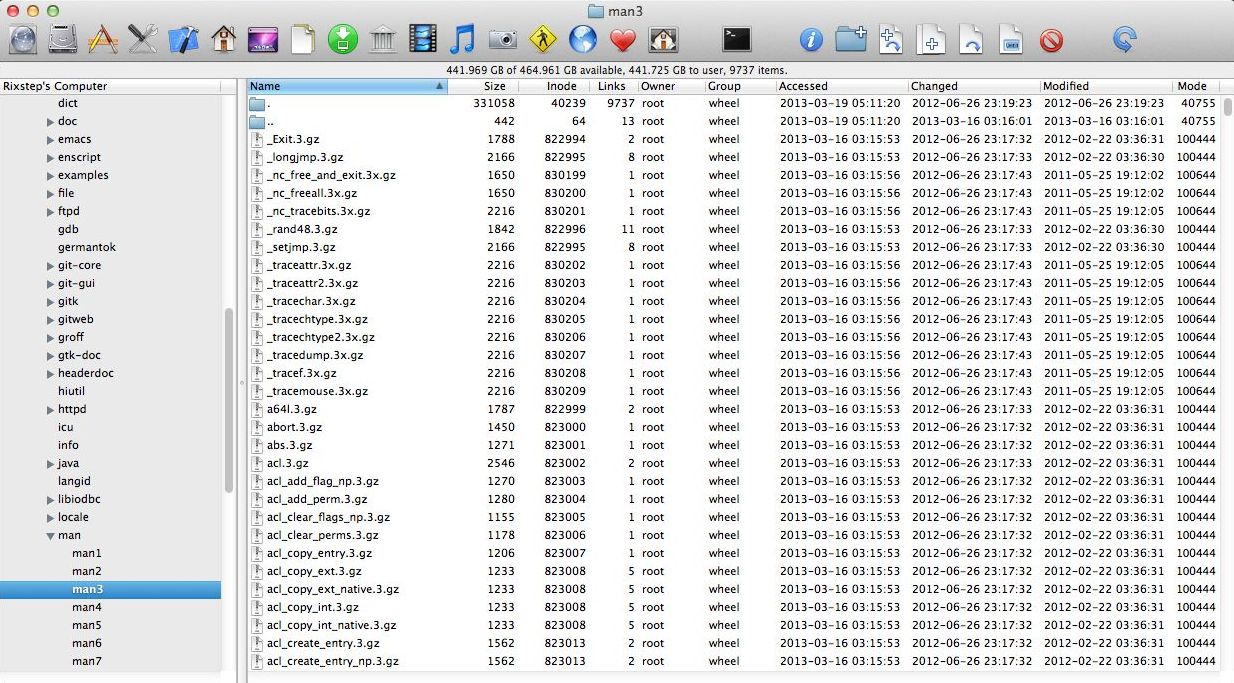Sort by the Inode column header
Screen dimensions: 1234x683
coord(554,86)
